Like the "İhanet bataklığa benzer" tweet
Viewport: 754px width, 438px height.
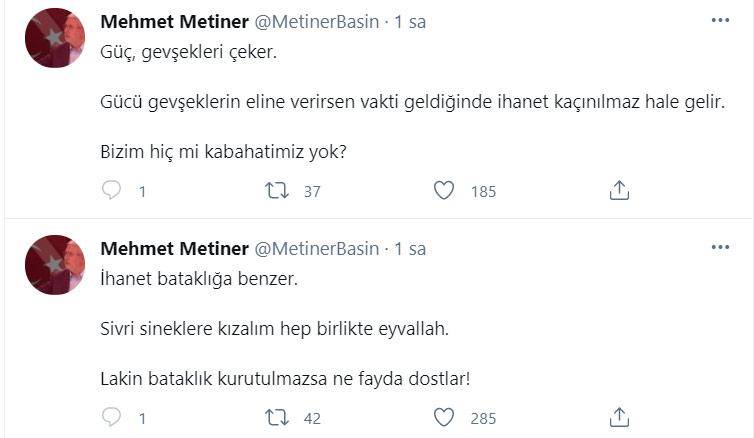[445, 417]
